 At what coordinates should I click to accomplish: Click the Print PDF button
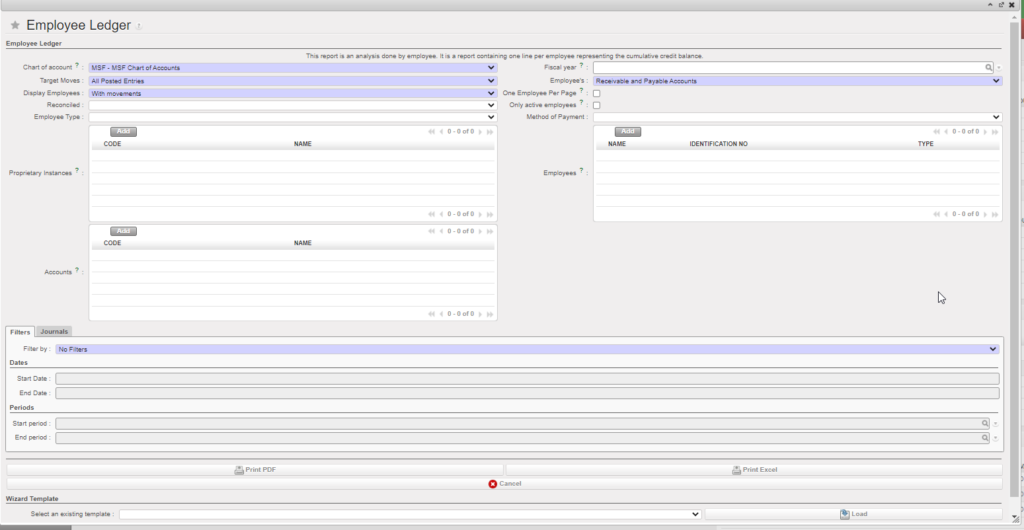click(254, 469)
